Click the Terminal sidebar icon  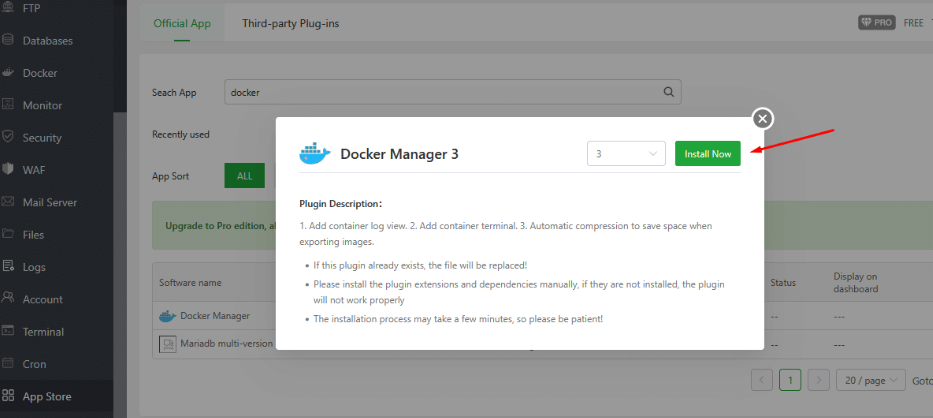(8, 330)
